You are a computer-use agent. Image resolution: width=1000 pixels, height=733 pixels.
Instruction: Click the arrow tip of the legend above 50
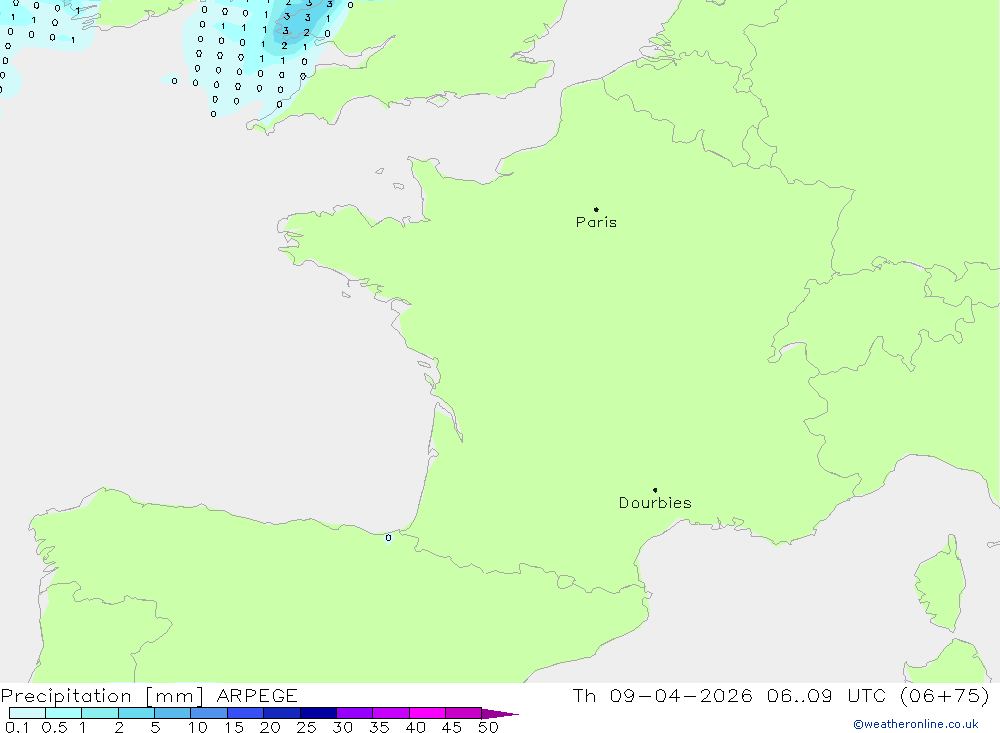pyautogui.click(x=501, y=714)
